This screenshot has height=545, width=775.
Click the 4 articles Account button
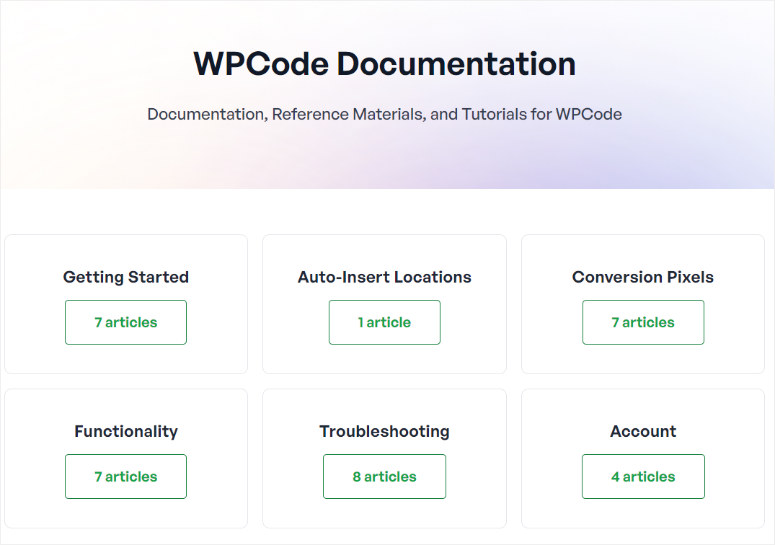pyautogui.click(x=643, y=476)
